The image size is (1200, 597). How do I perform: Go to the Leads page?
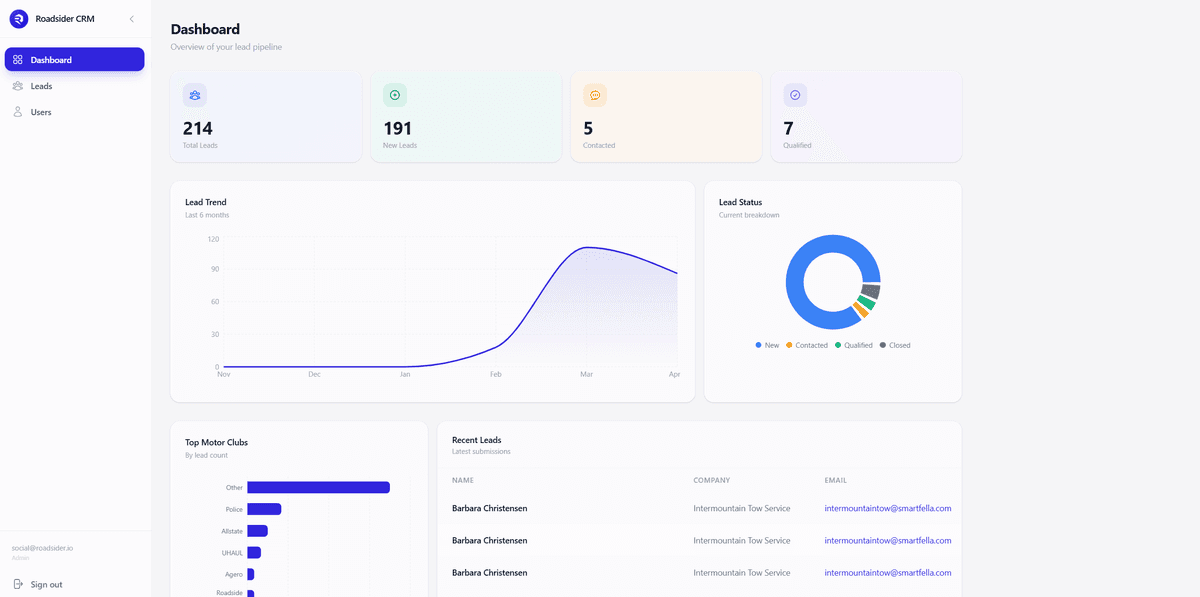tap(41, 86)
